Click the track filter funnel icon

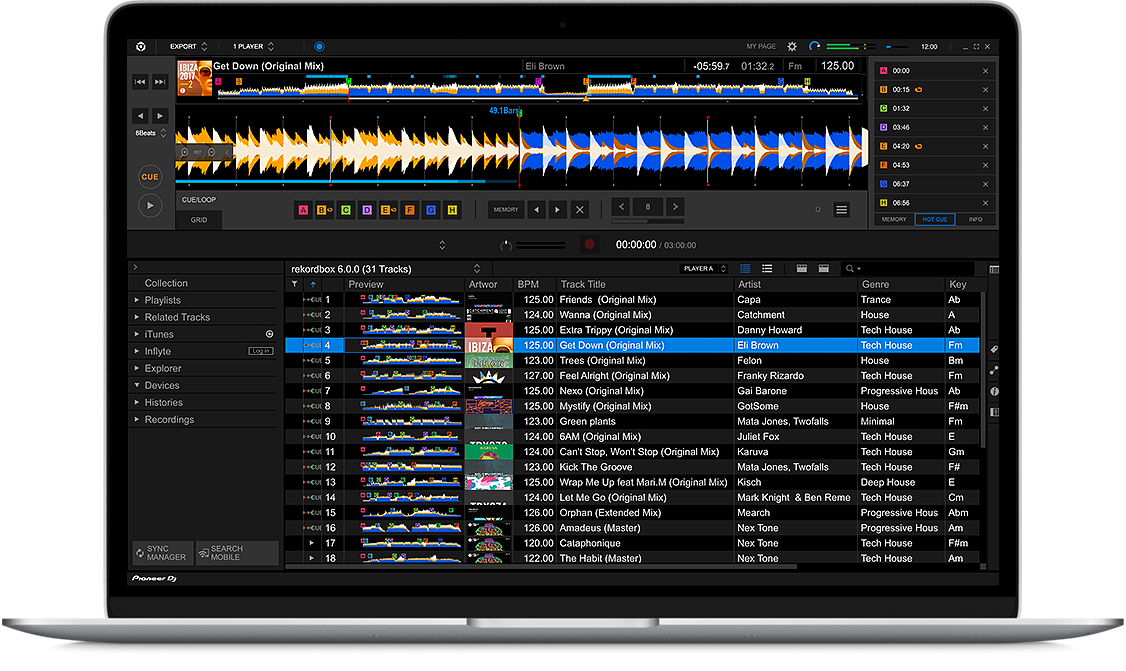294,285
